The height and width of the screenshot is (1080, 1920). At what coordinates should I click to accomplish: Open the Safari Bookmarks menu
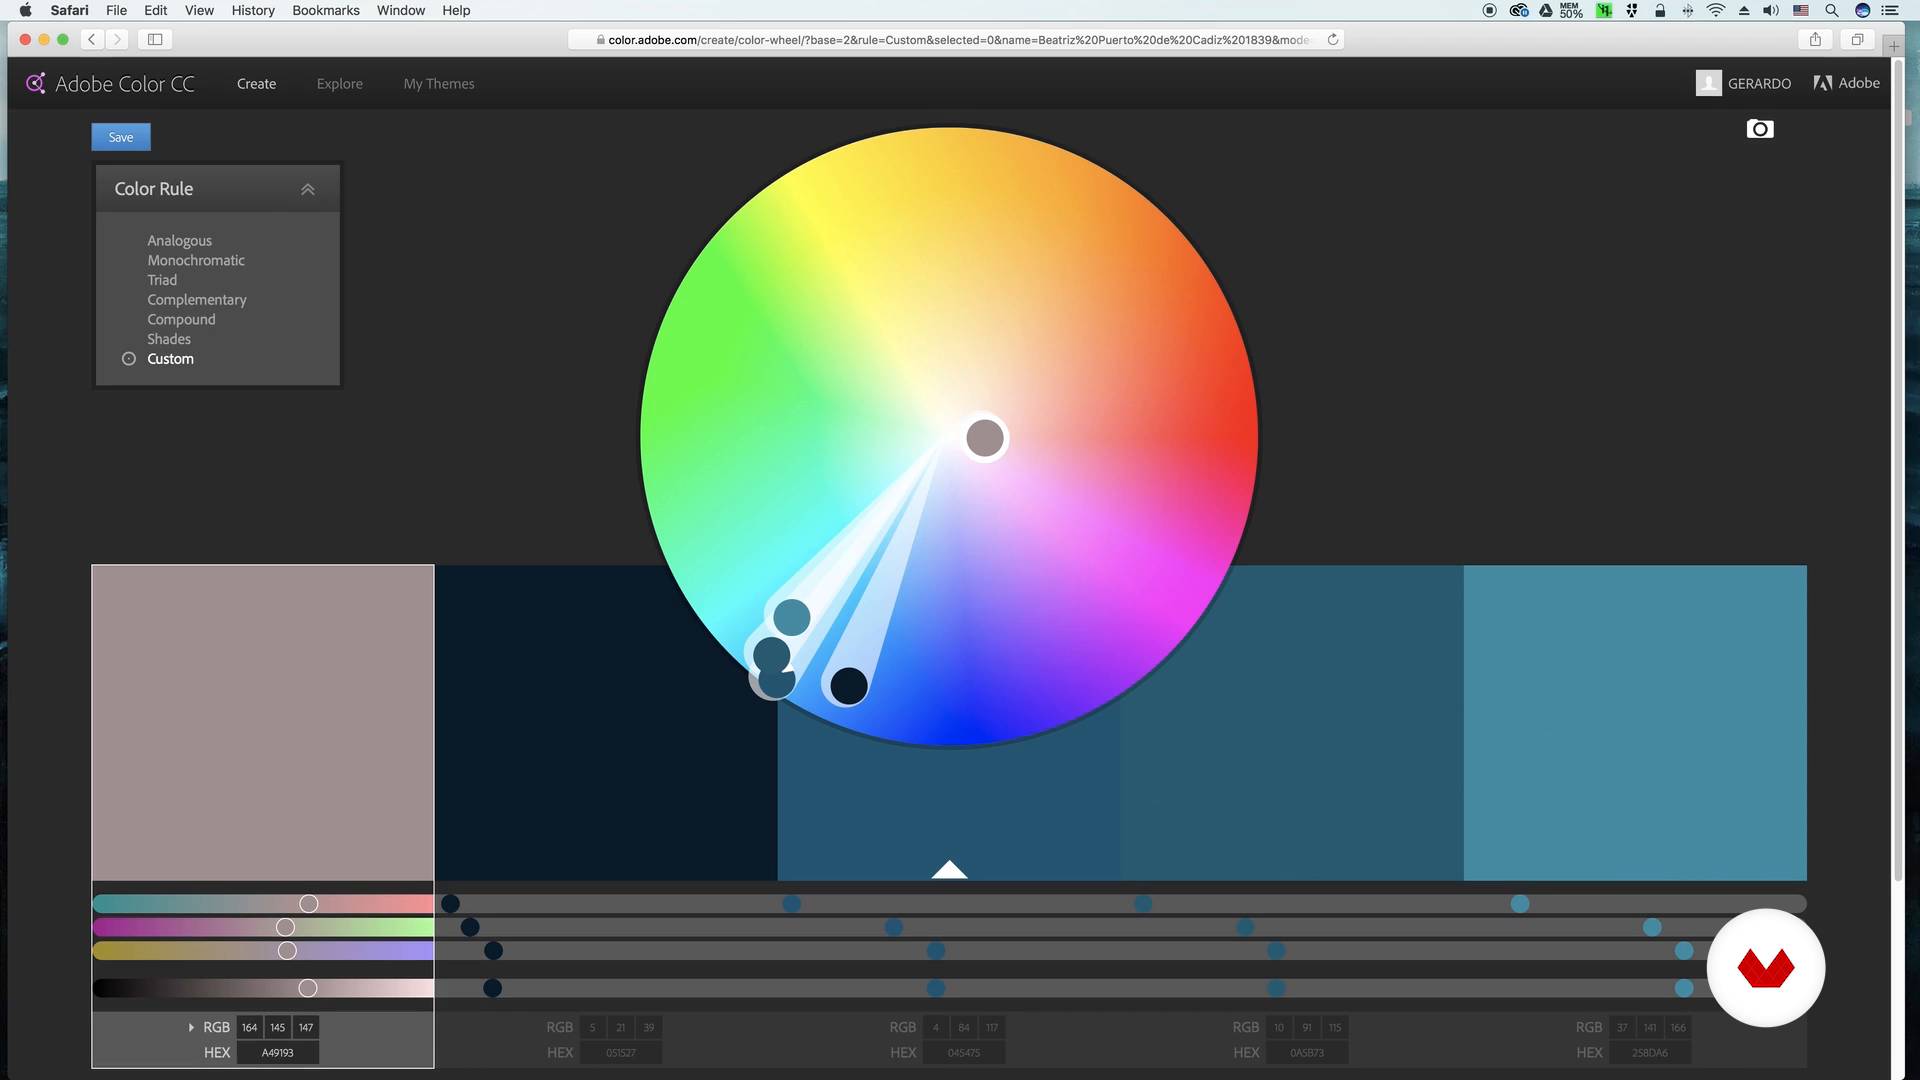325,10
